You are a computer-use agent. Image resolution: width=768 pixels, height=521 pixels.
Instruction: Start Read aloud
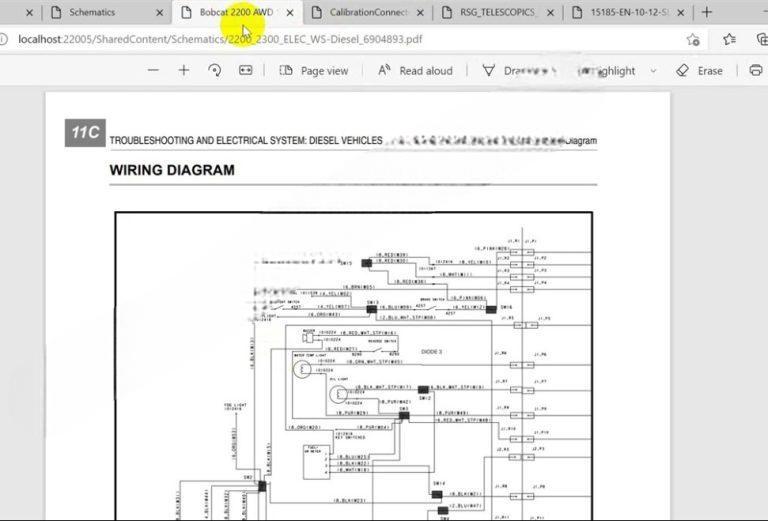[x=415, y=71]
